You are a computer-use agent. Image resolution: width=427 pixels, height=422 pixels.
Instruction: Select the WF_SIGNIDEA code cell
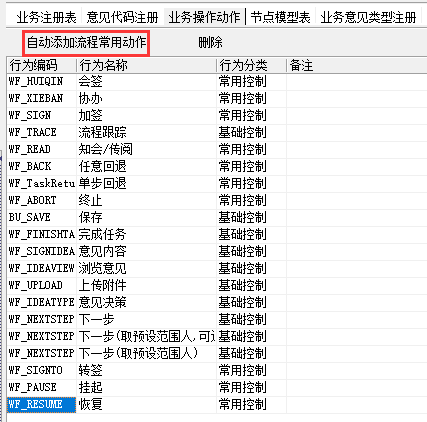[x=41, y=252]
